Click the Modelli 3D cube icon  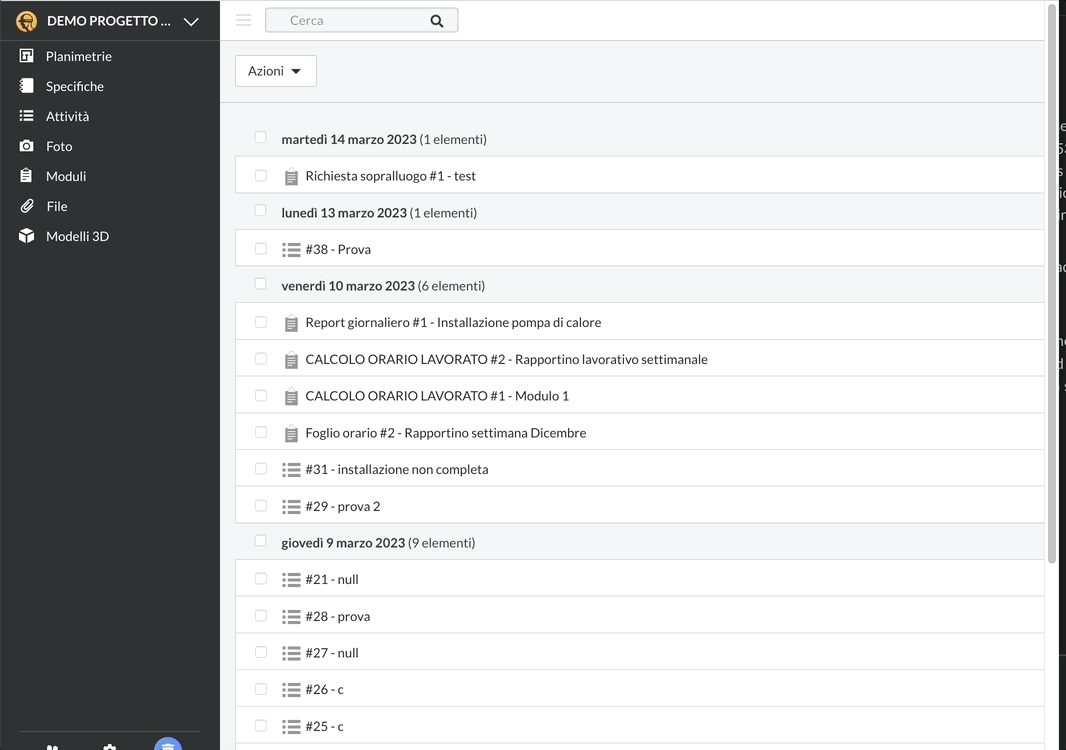pyautogui.click(x=27, y=236)
